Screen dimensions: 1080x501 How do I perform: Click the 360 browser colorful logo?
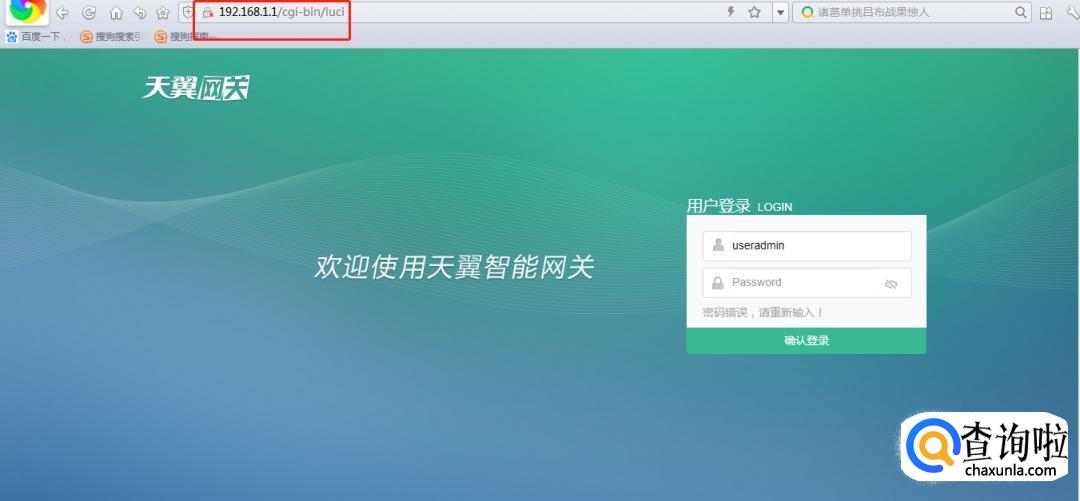coord(28,11)
